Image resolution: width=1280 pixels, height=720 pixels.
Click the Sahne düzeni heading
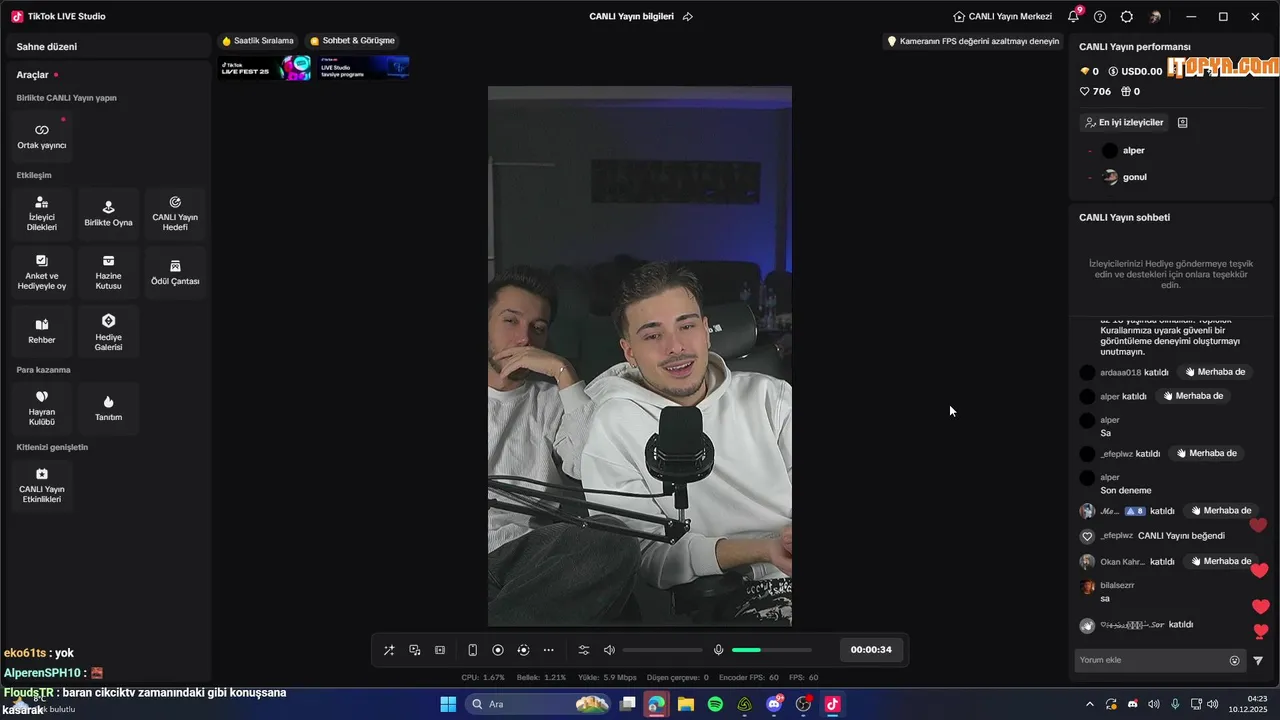click(x=47, y=47)
